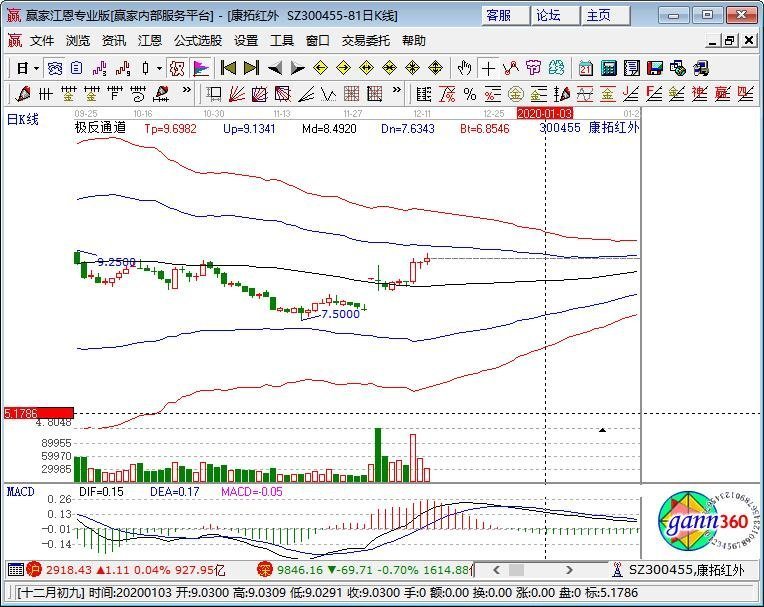Viewport: 764px width, 607px height.
Task: Open the info sheet icon beside period selector
Action: (76, 68)
